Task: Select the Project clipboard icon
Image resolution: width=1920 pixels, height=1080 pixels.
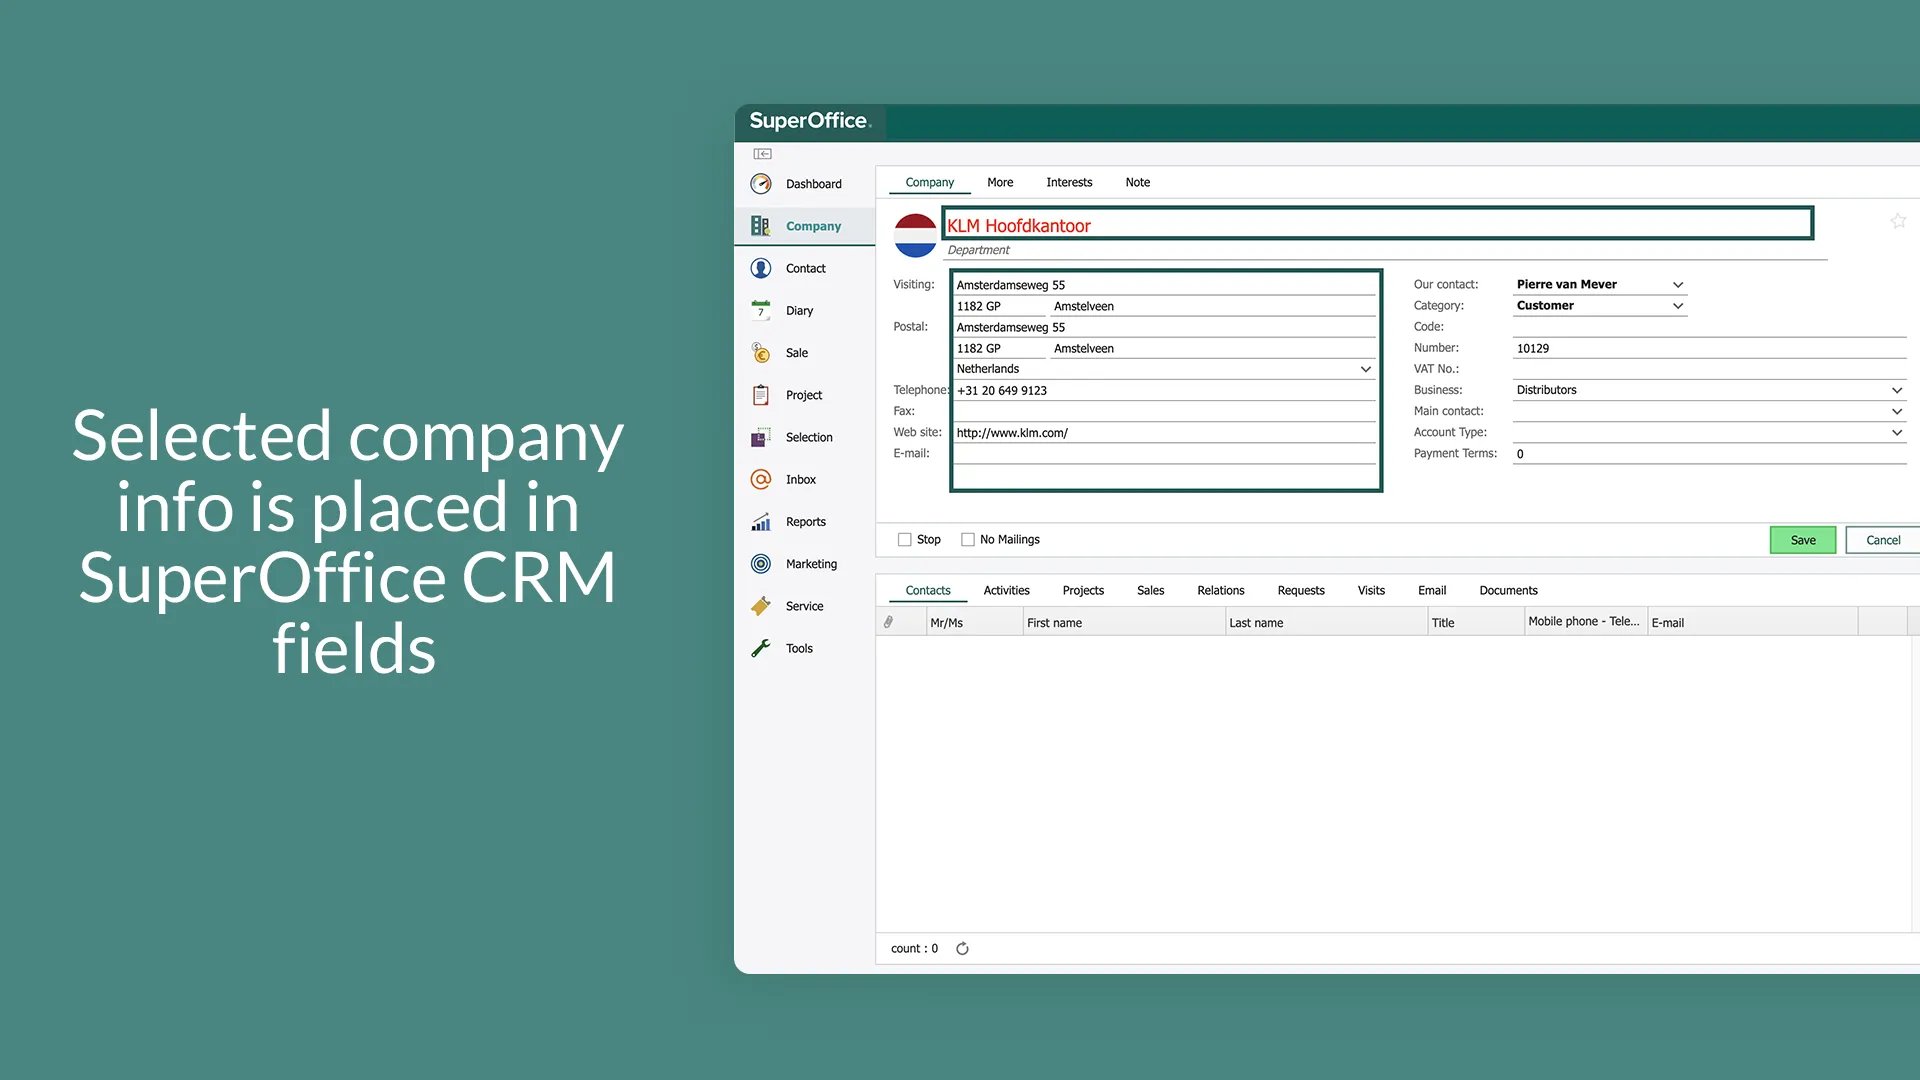Action: click(x=761, y=395)
